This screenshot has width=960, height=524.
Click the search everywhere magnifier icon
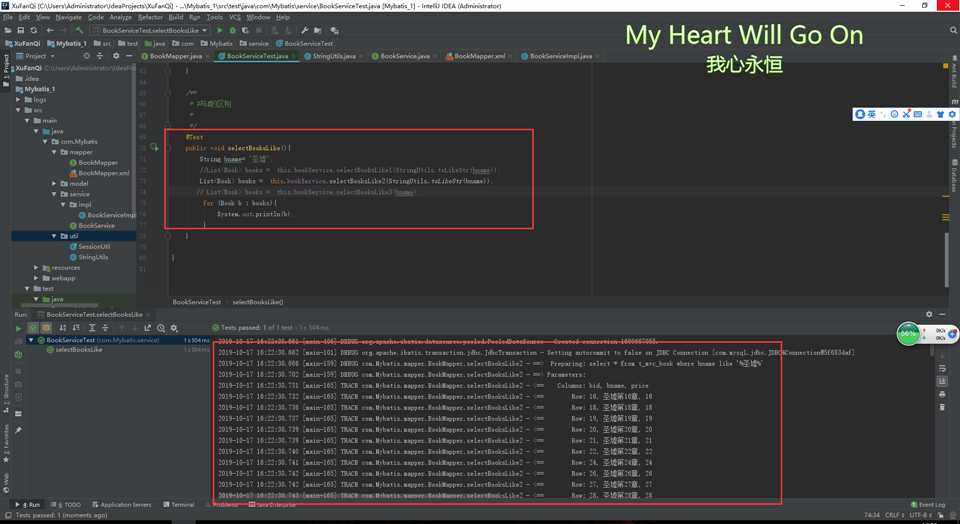click(x=953, y=30)
